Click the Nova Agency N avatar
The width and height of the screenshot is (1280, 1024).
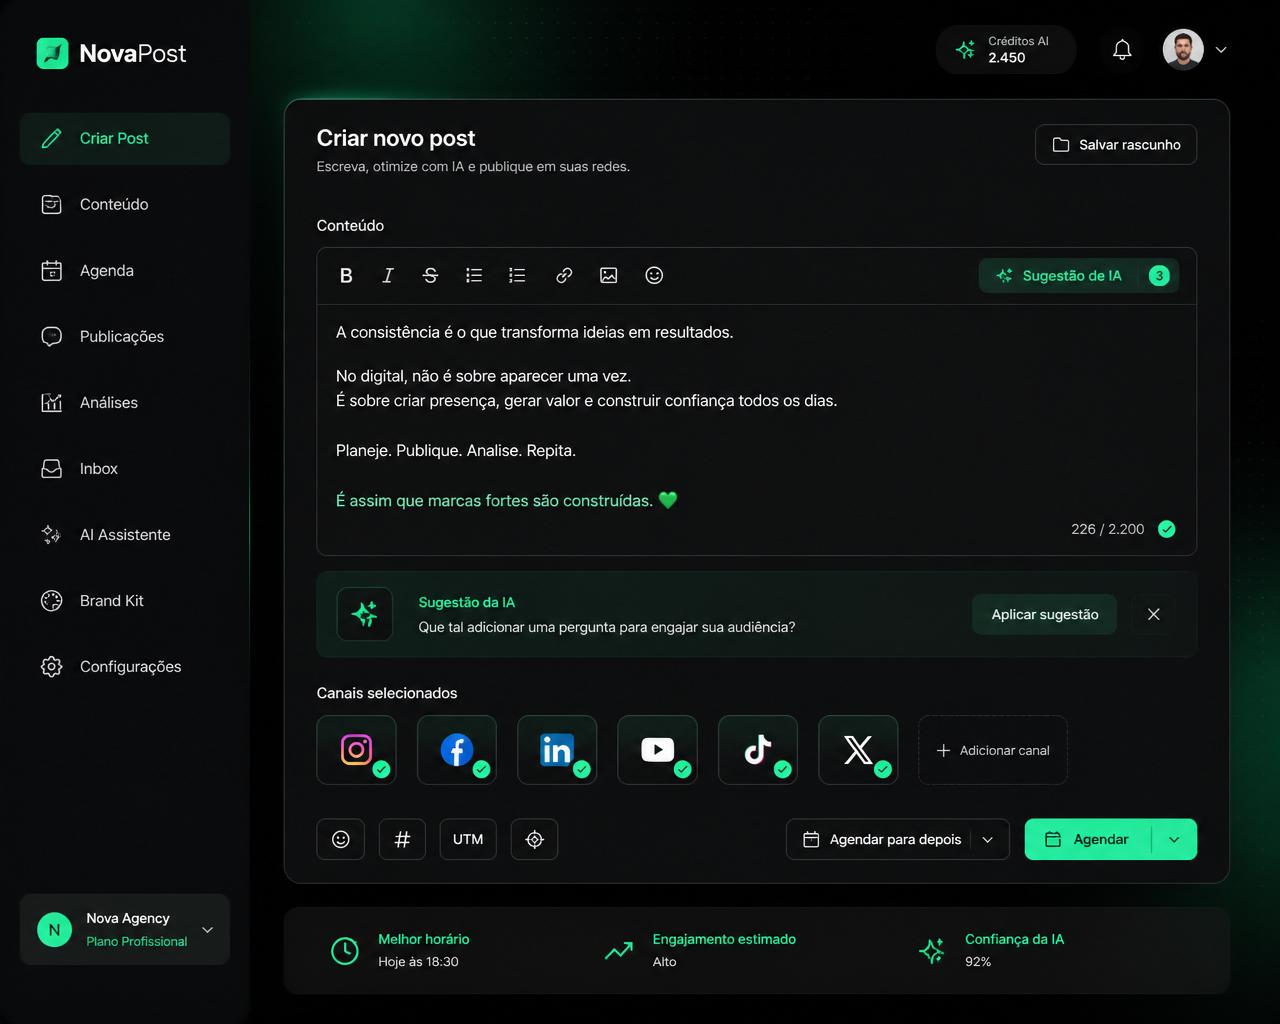coord(54,930)
